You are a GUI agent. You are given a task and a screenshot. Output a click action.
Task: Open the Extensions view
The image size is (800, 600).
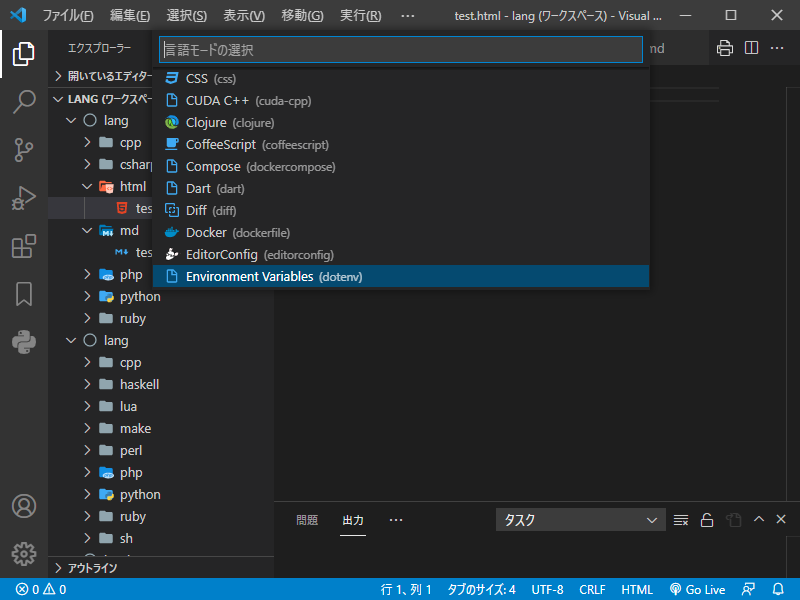pyautogui.click(x=23, y=246)
